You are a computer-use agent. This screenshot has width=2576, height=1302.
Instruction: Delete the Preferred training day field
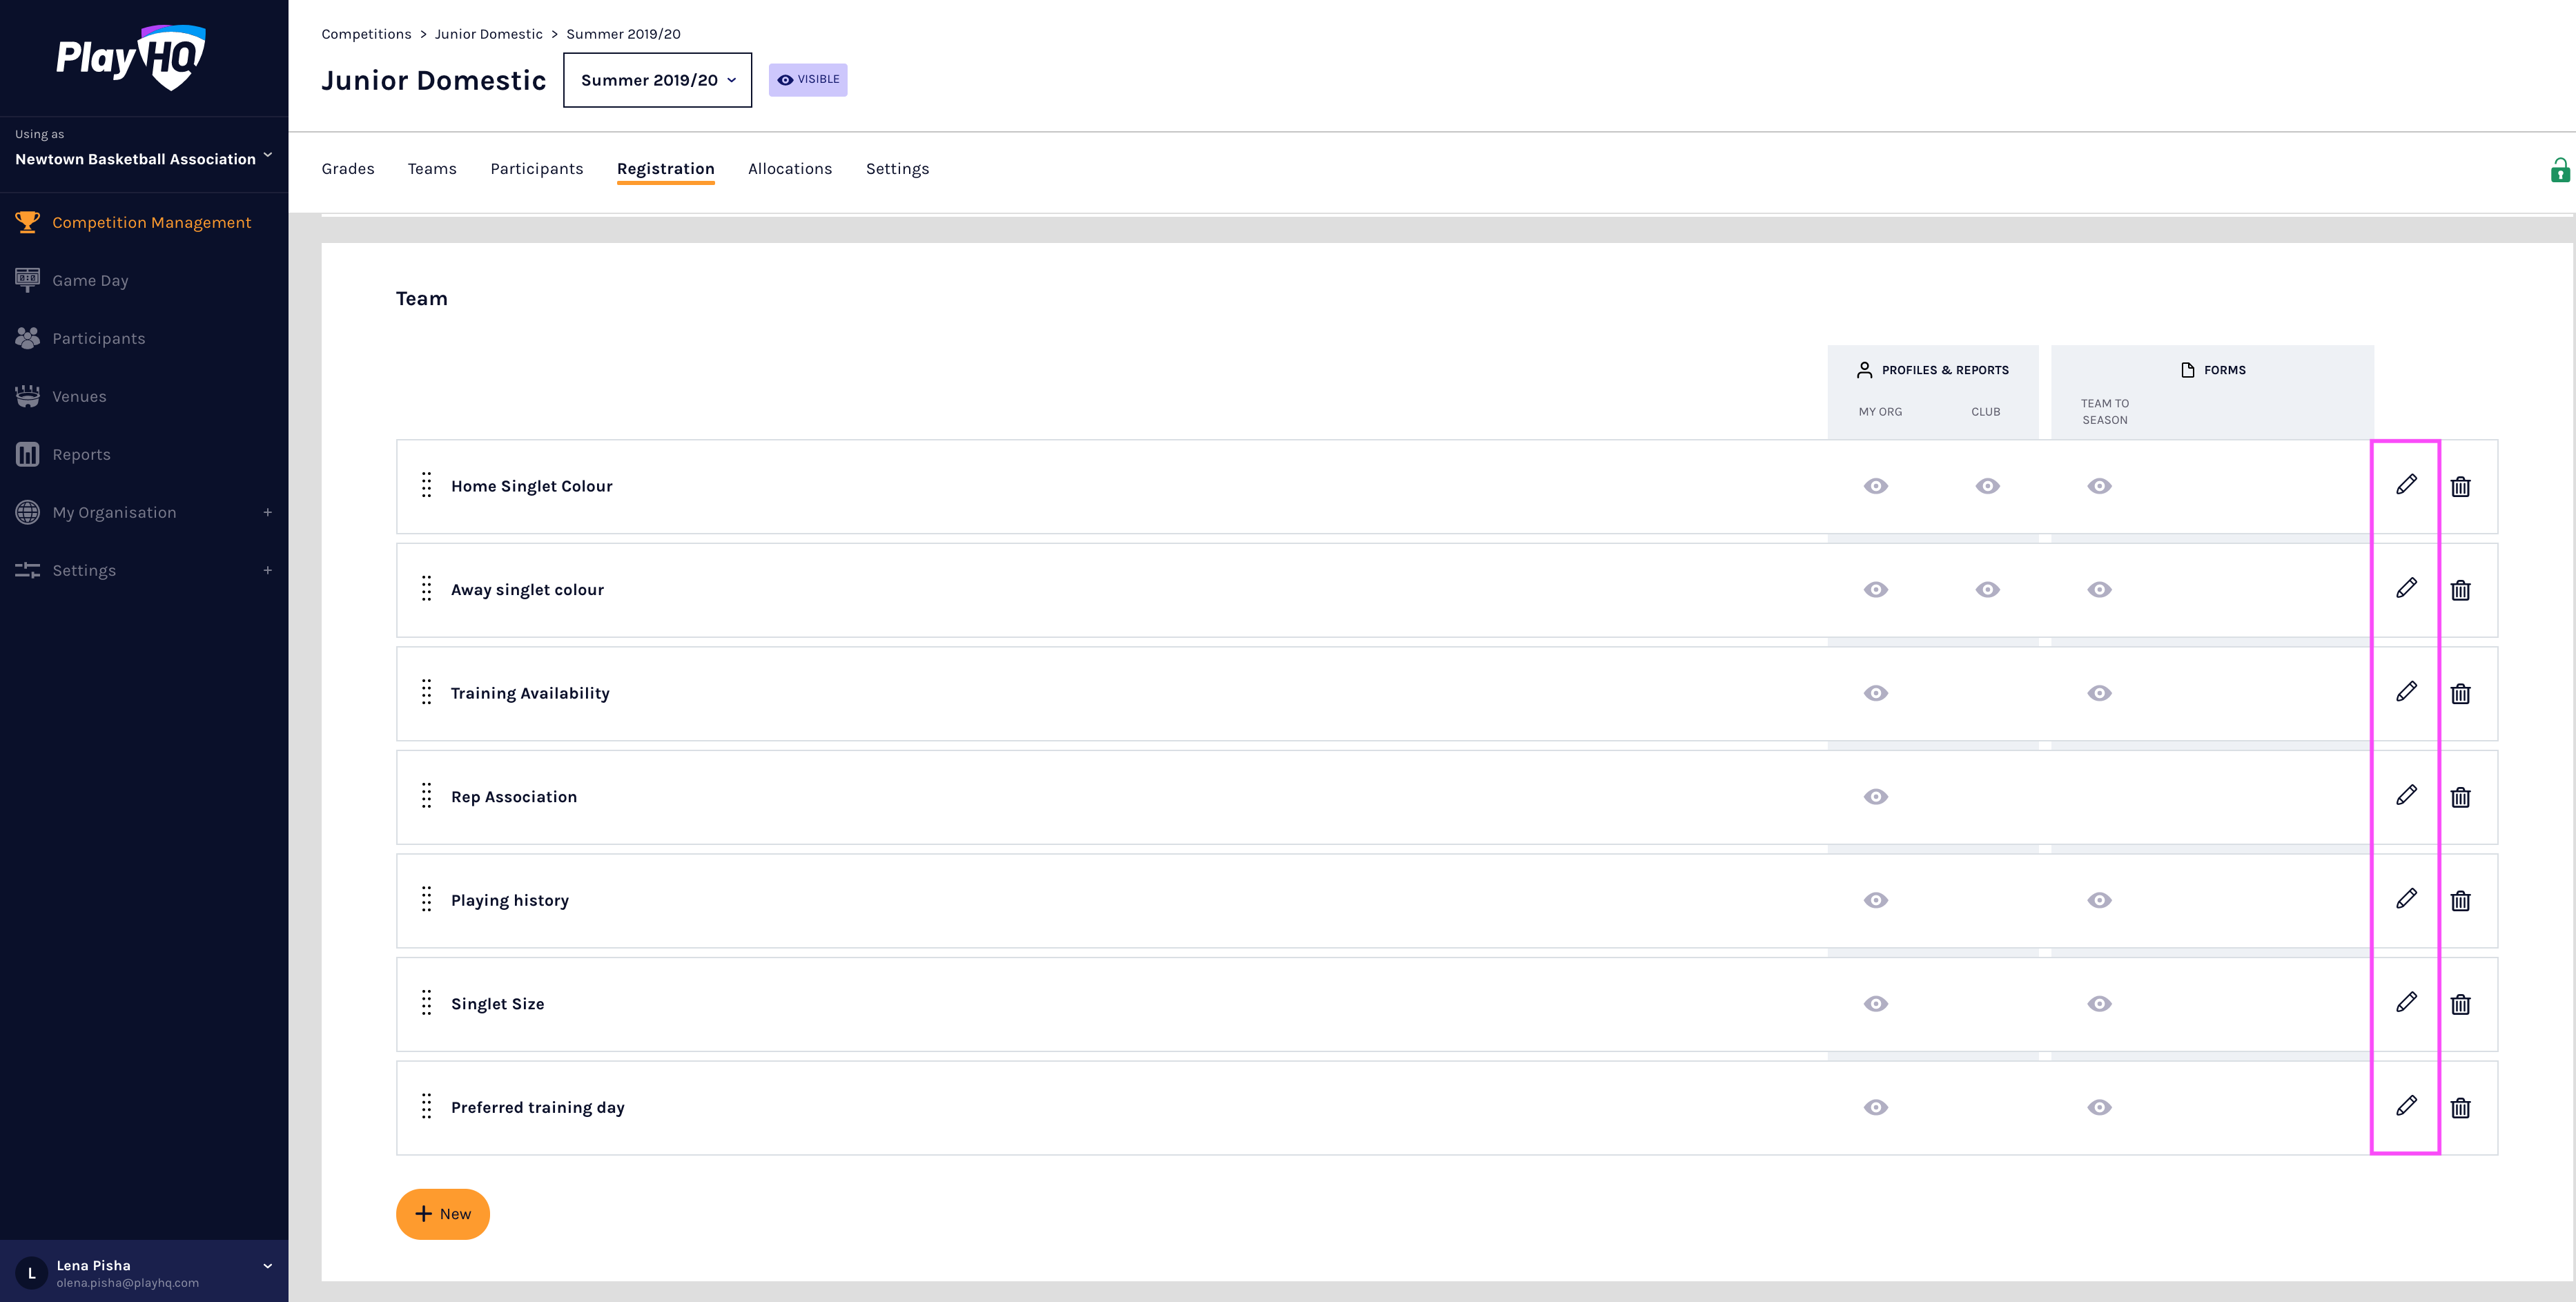coord(2460,1107)
